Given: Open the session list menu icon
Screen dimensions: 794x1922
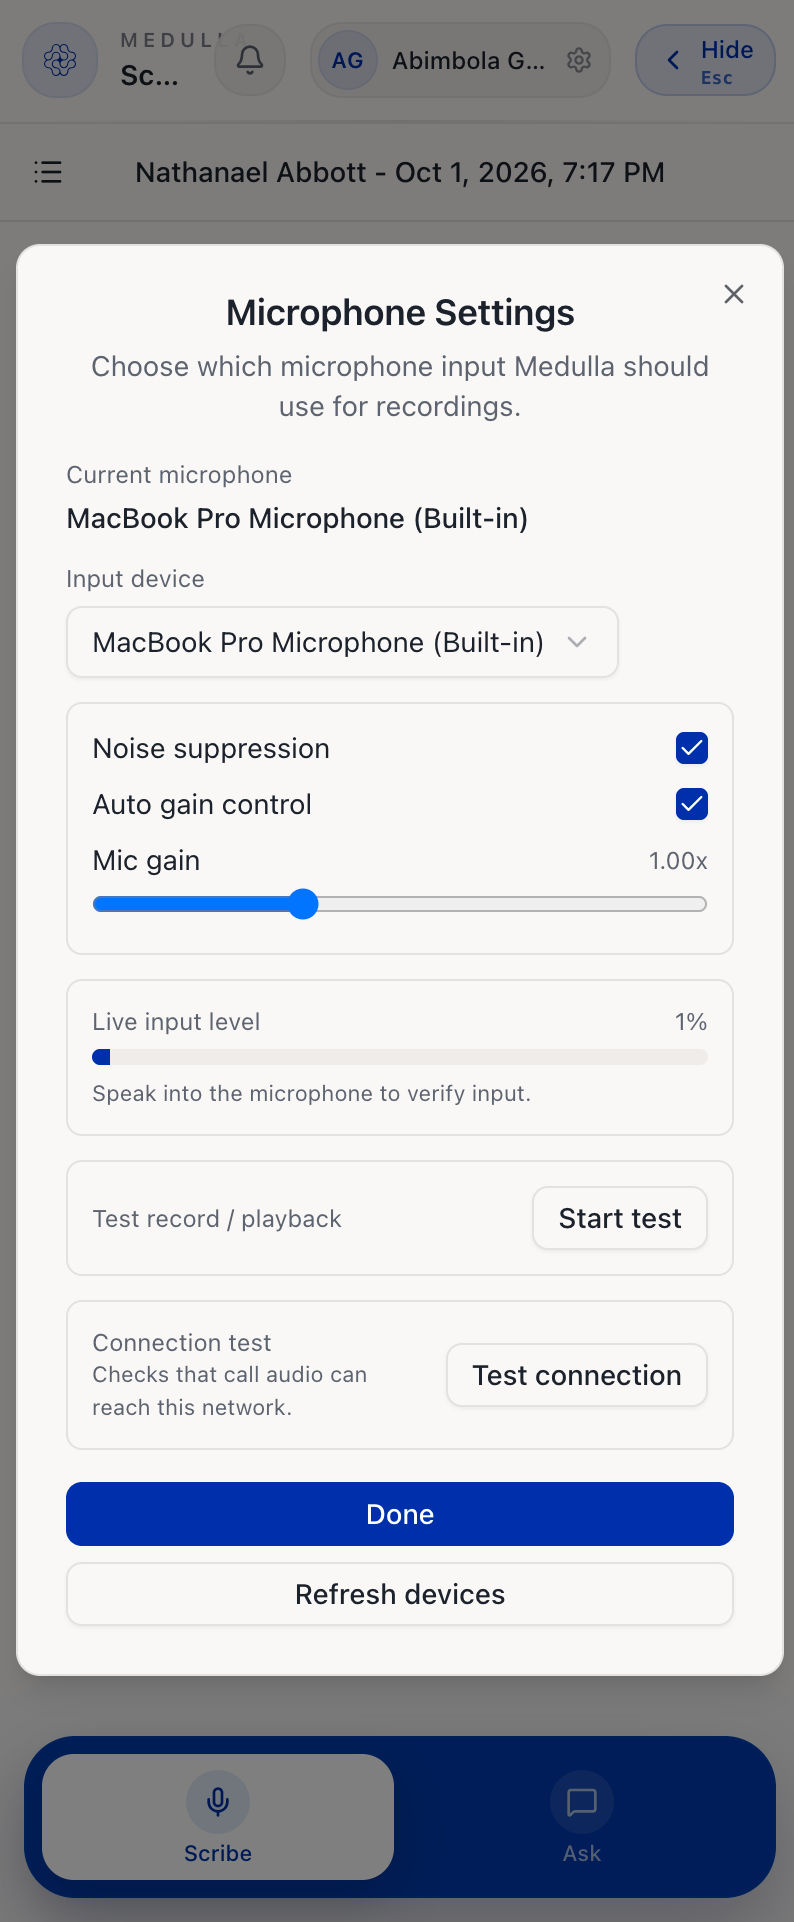Looking at the screenshot, I should [48, 172].
